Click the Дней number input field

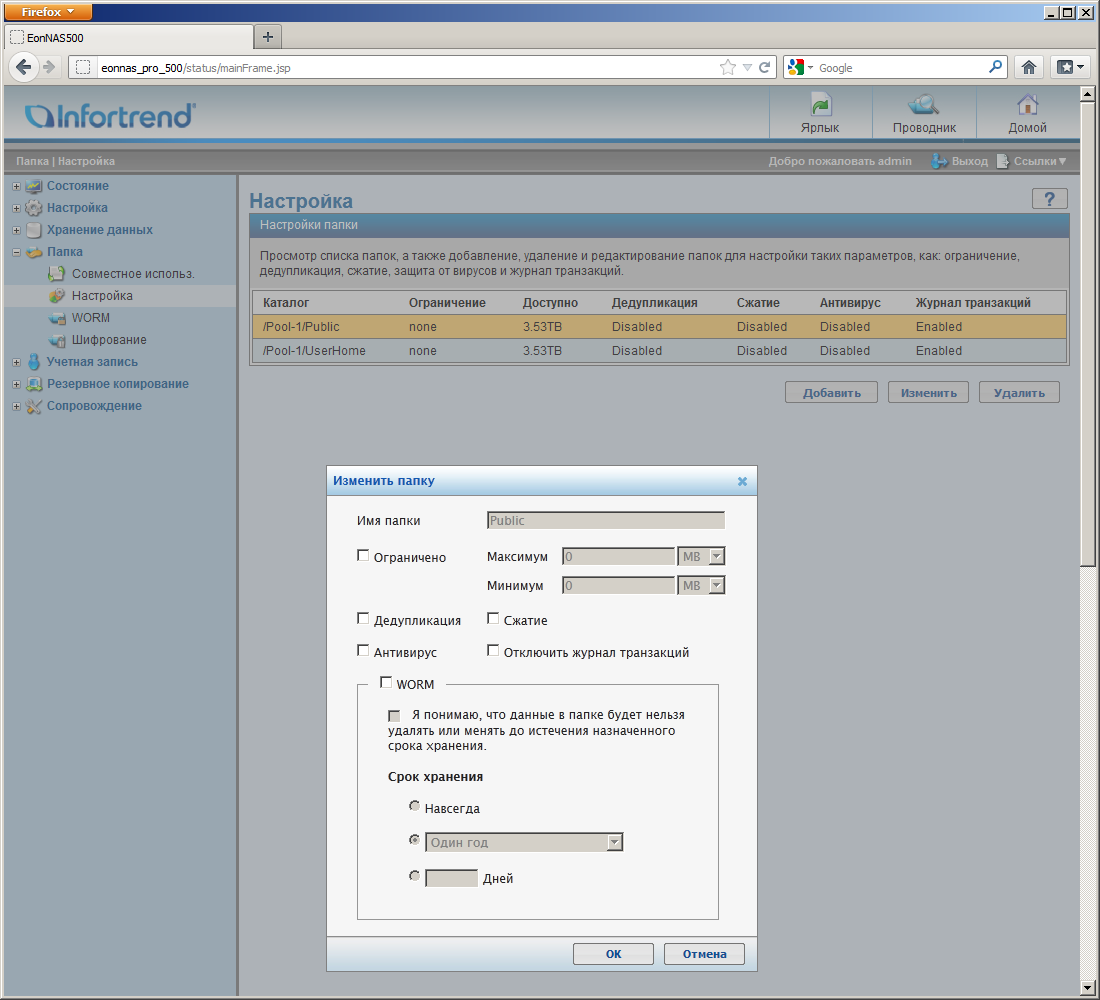451,878
